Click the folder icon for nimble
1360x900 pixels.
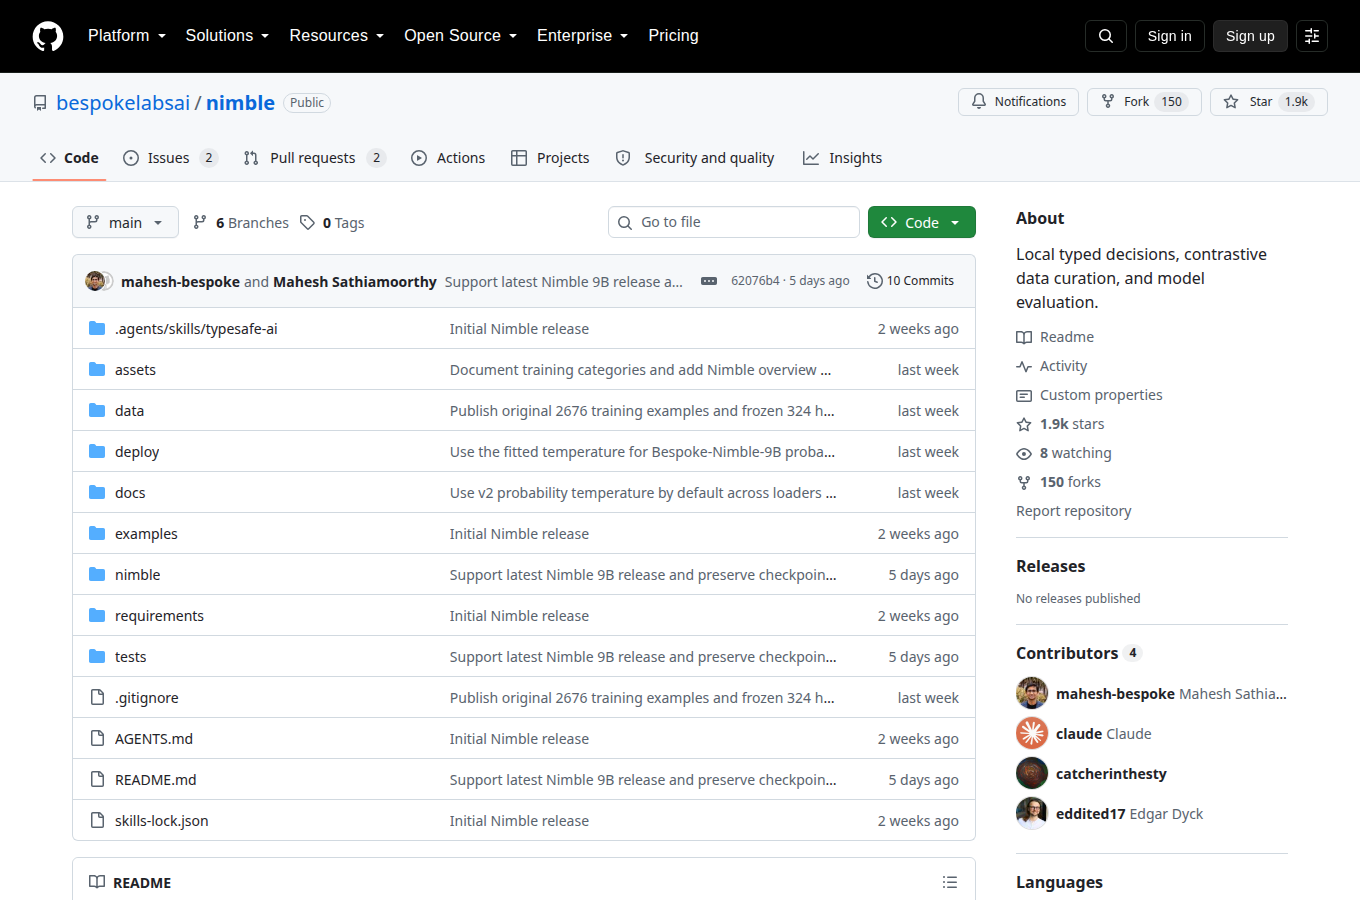tap(97, 574)
